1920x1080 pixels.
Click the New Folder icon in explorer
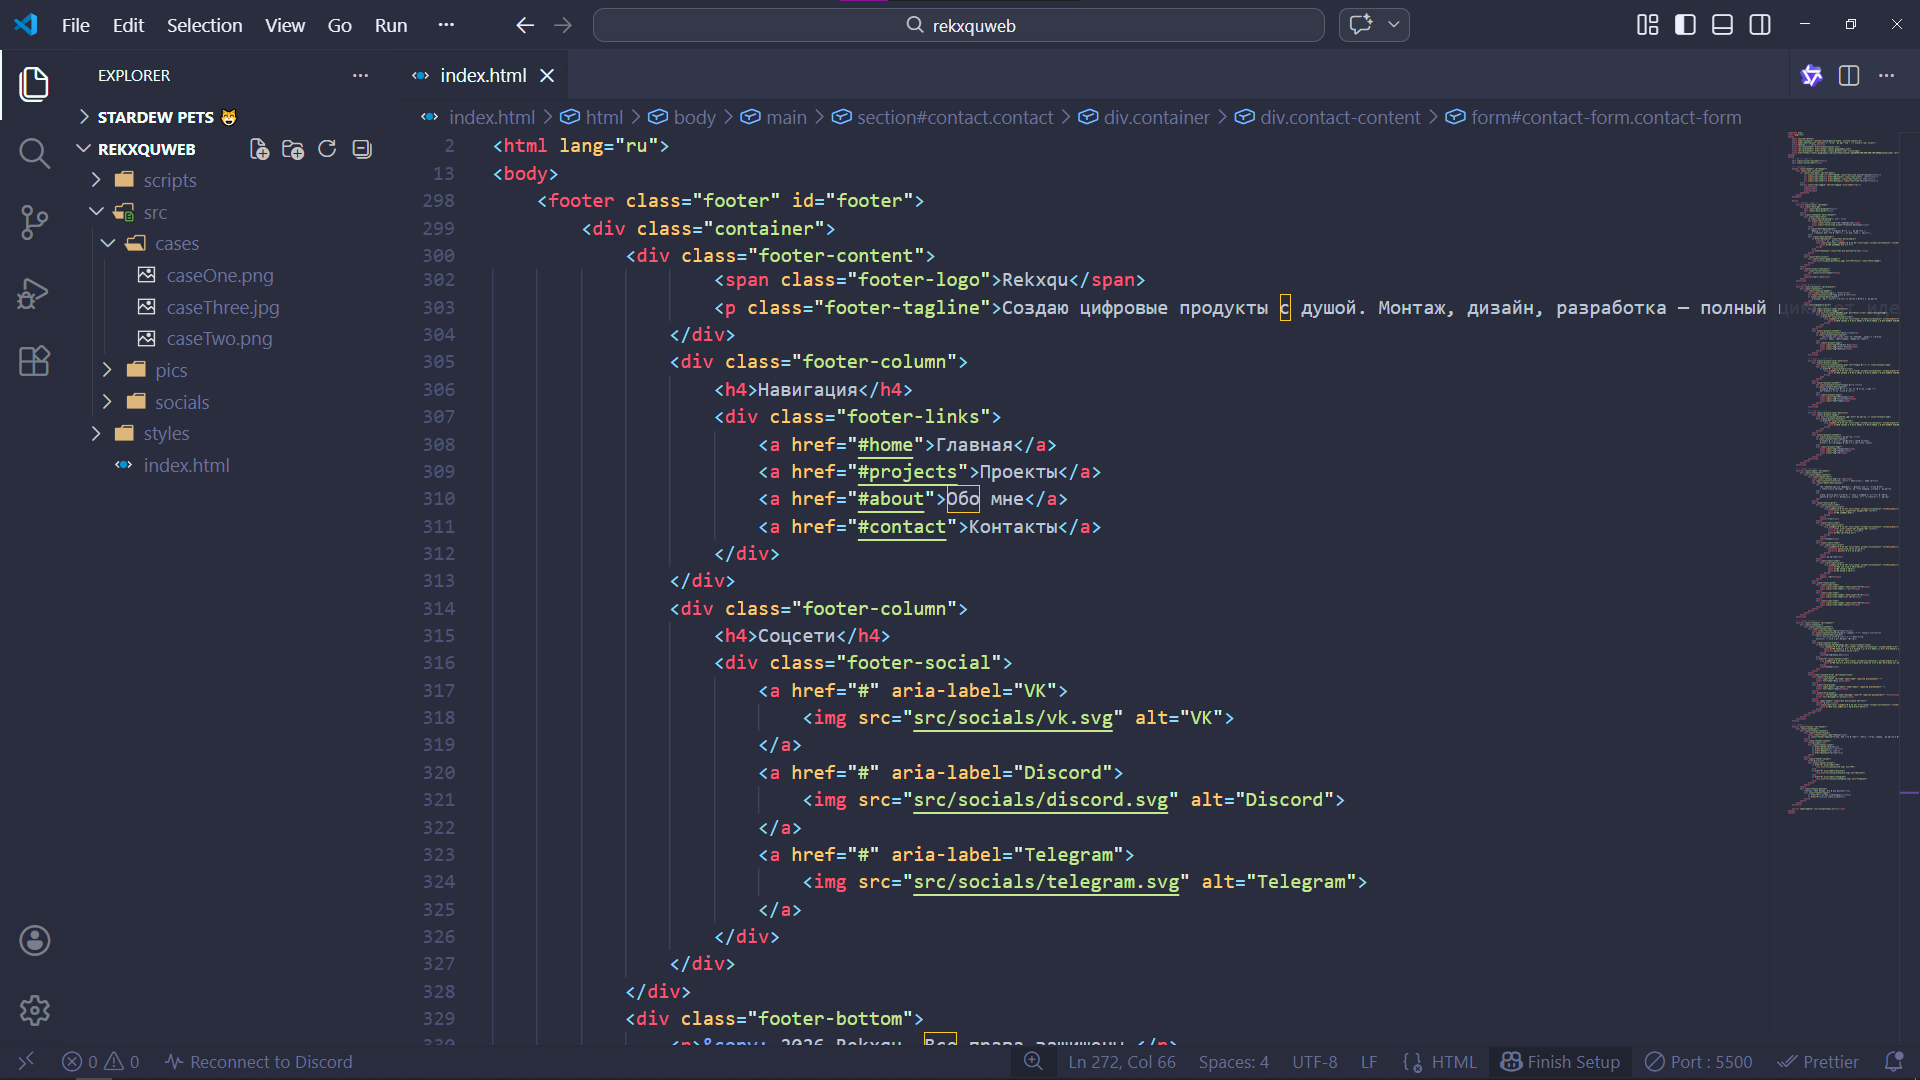(293, 149)
